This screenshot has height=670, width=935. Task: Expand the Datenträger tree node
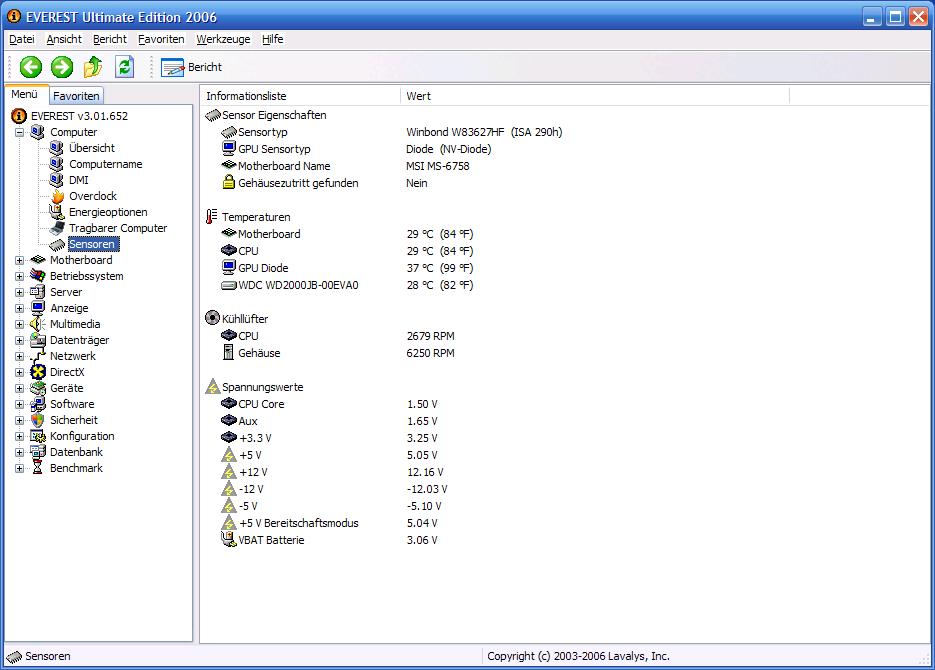click(x=20, y=340)
